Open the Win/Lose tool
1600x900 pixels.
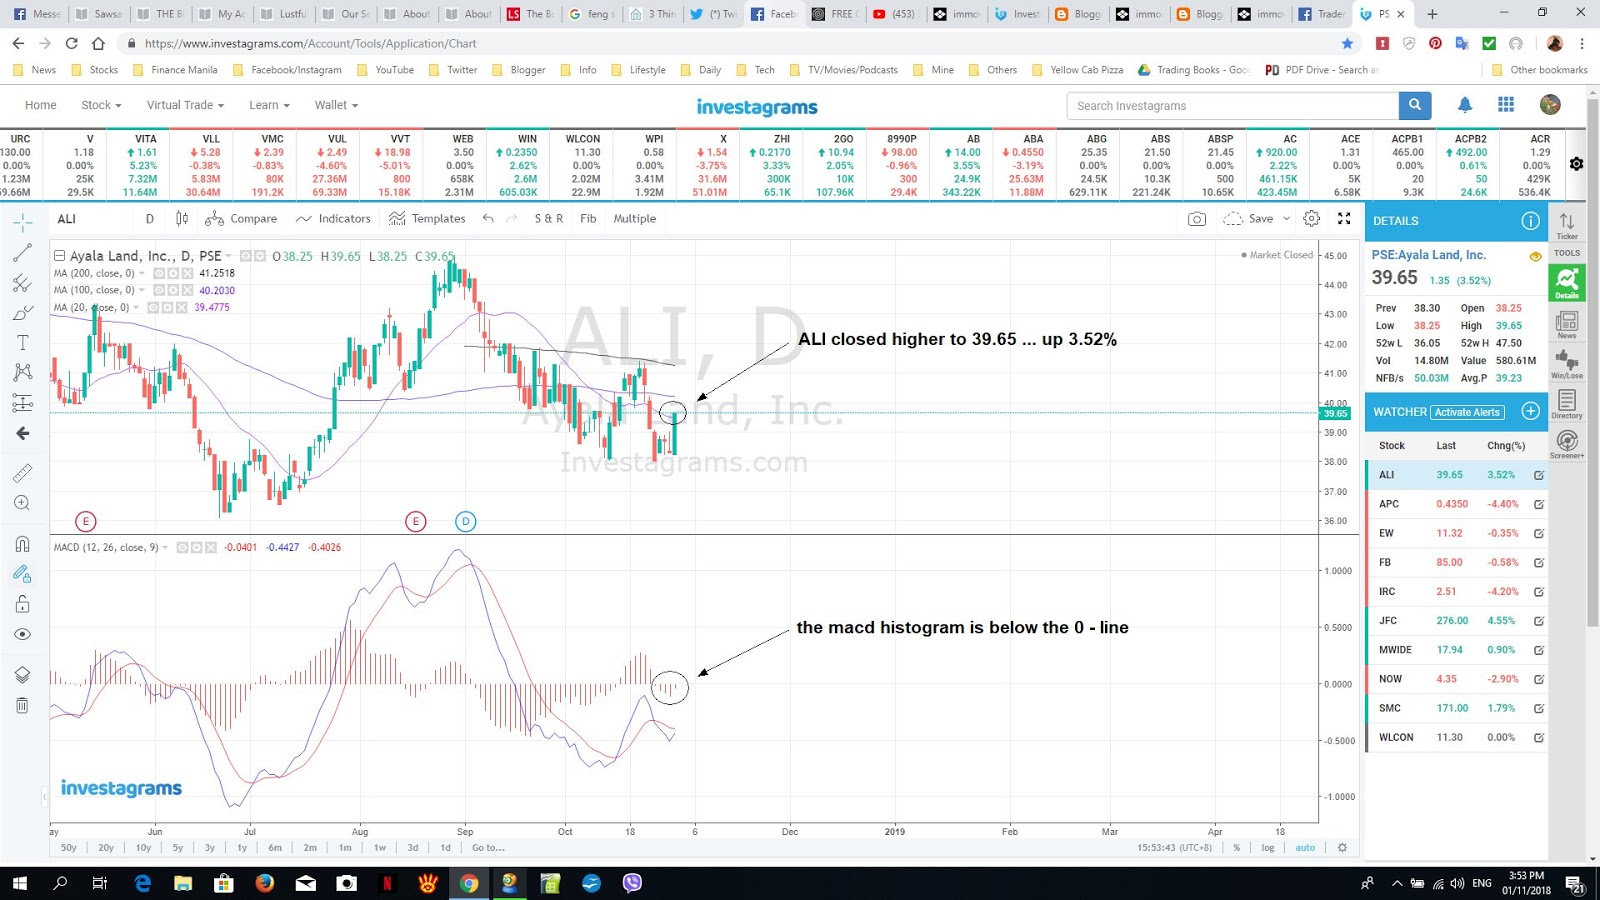1567,364
